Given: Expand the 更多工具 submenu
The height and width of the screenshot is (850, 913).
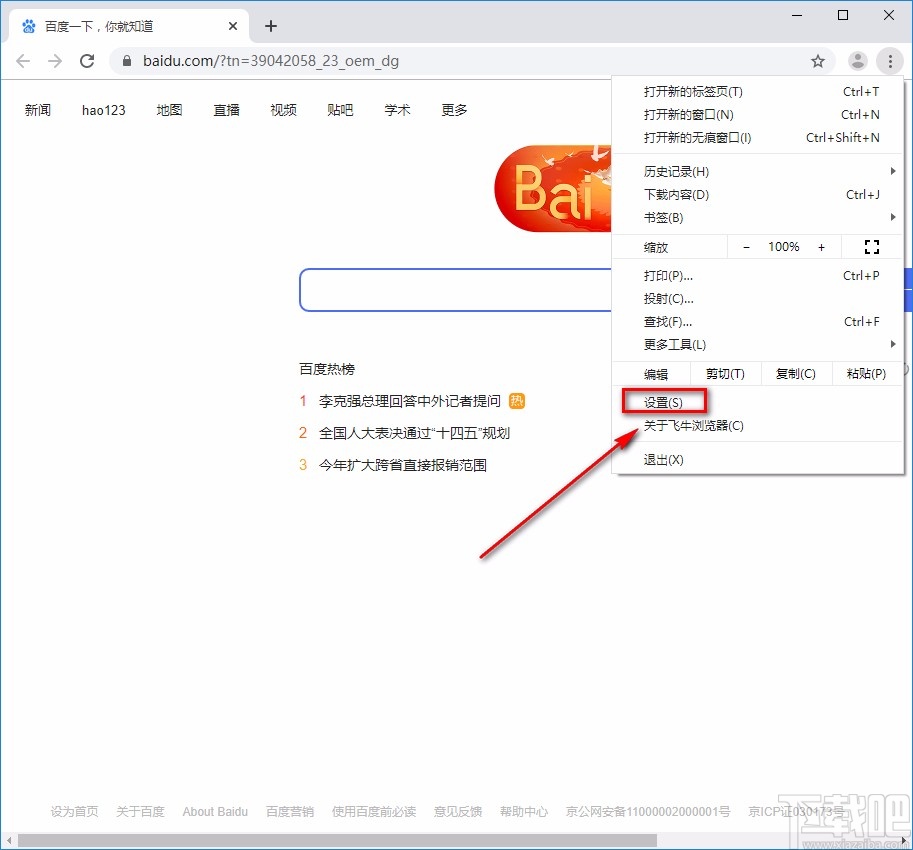Looking at the screenshot, I should pyautogui.click(x=677, y=344).
